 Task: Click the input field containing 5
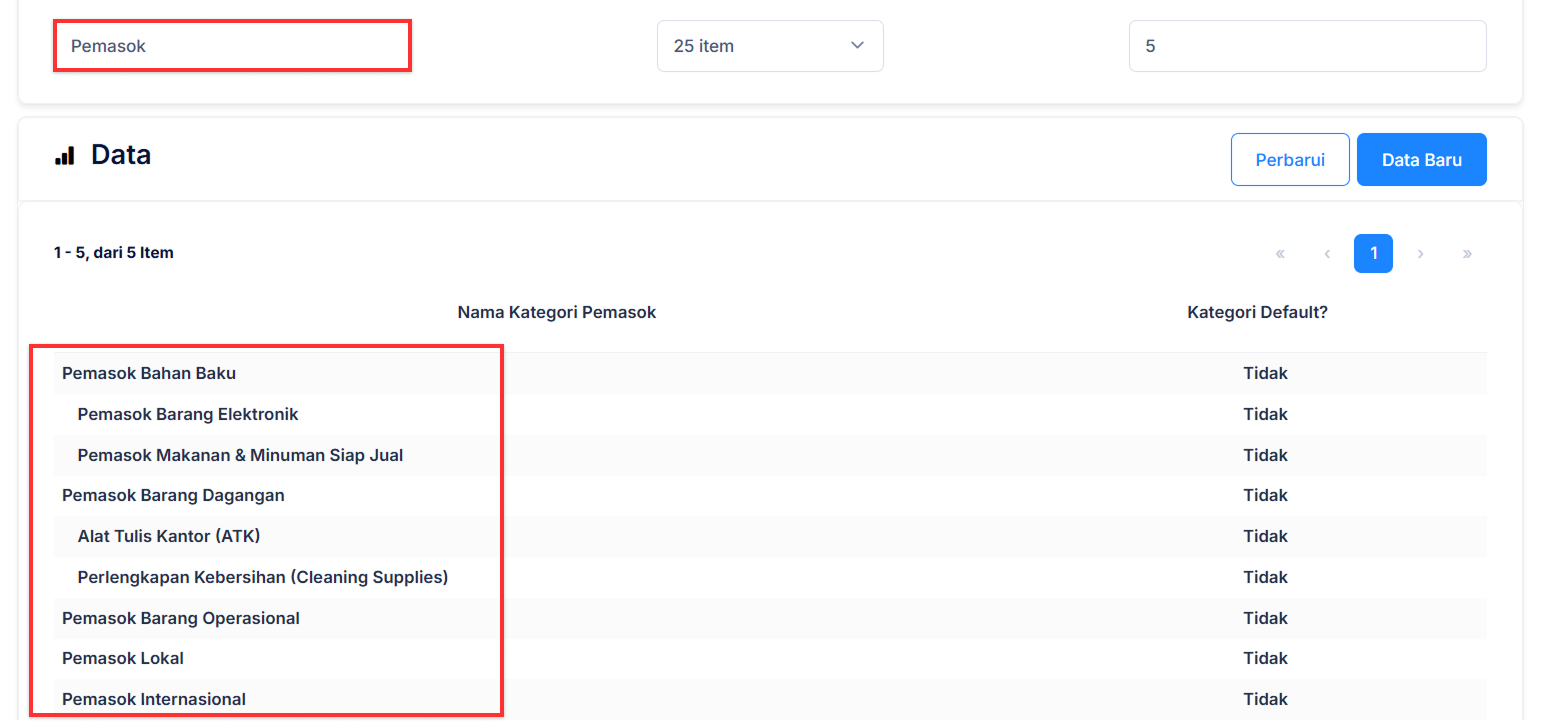(x=1307, y=46)
